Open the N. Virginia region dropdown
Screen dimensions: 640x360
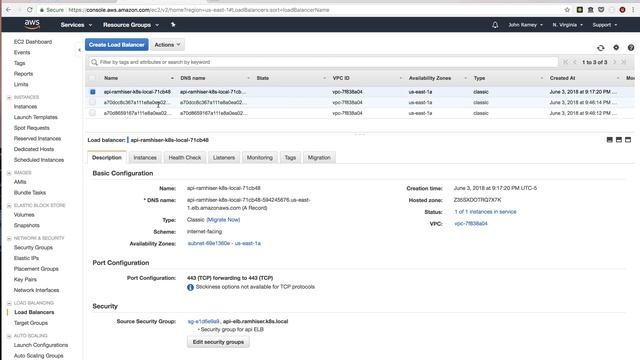coord(567,25)
